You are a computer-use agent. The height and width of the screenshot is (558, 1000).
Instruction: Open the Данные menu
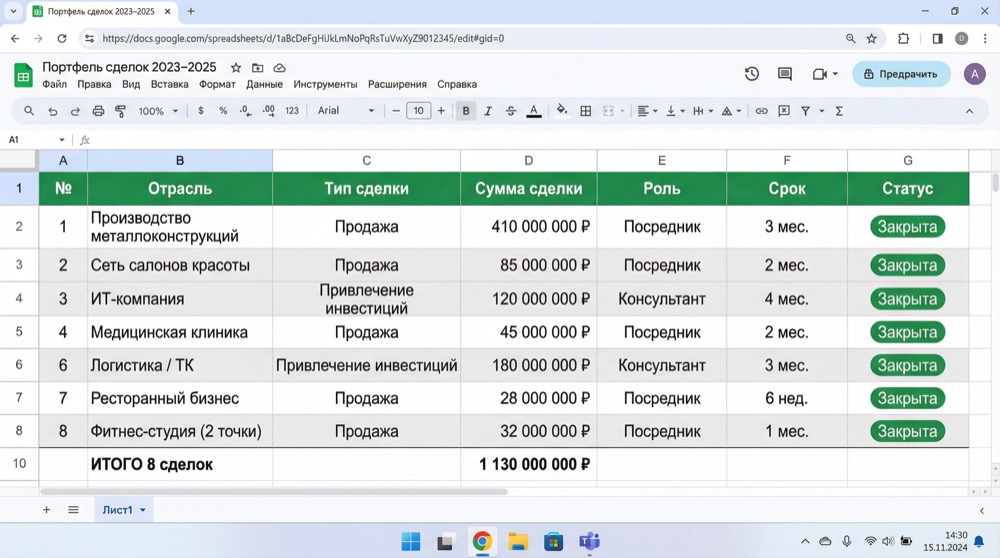click(x=265, y=84)
